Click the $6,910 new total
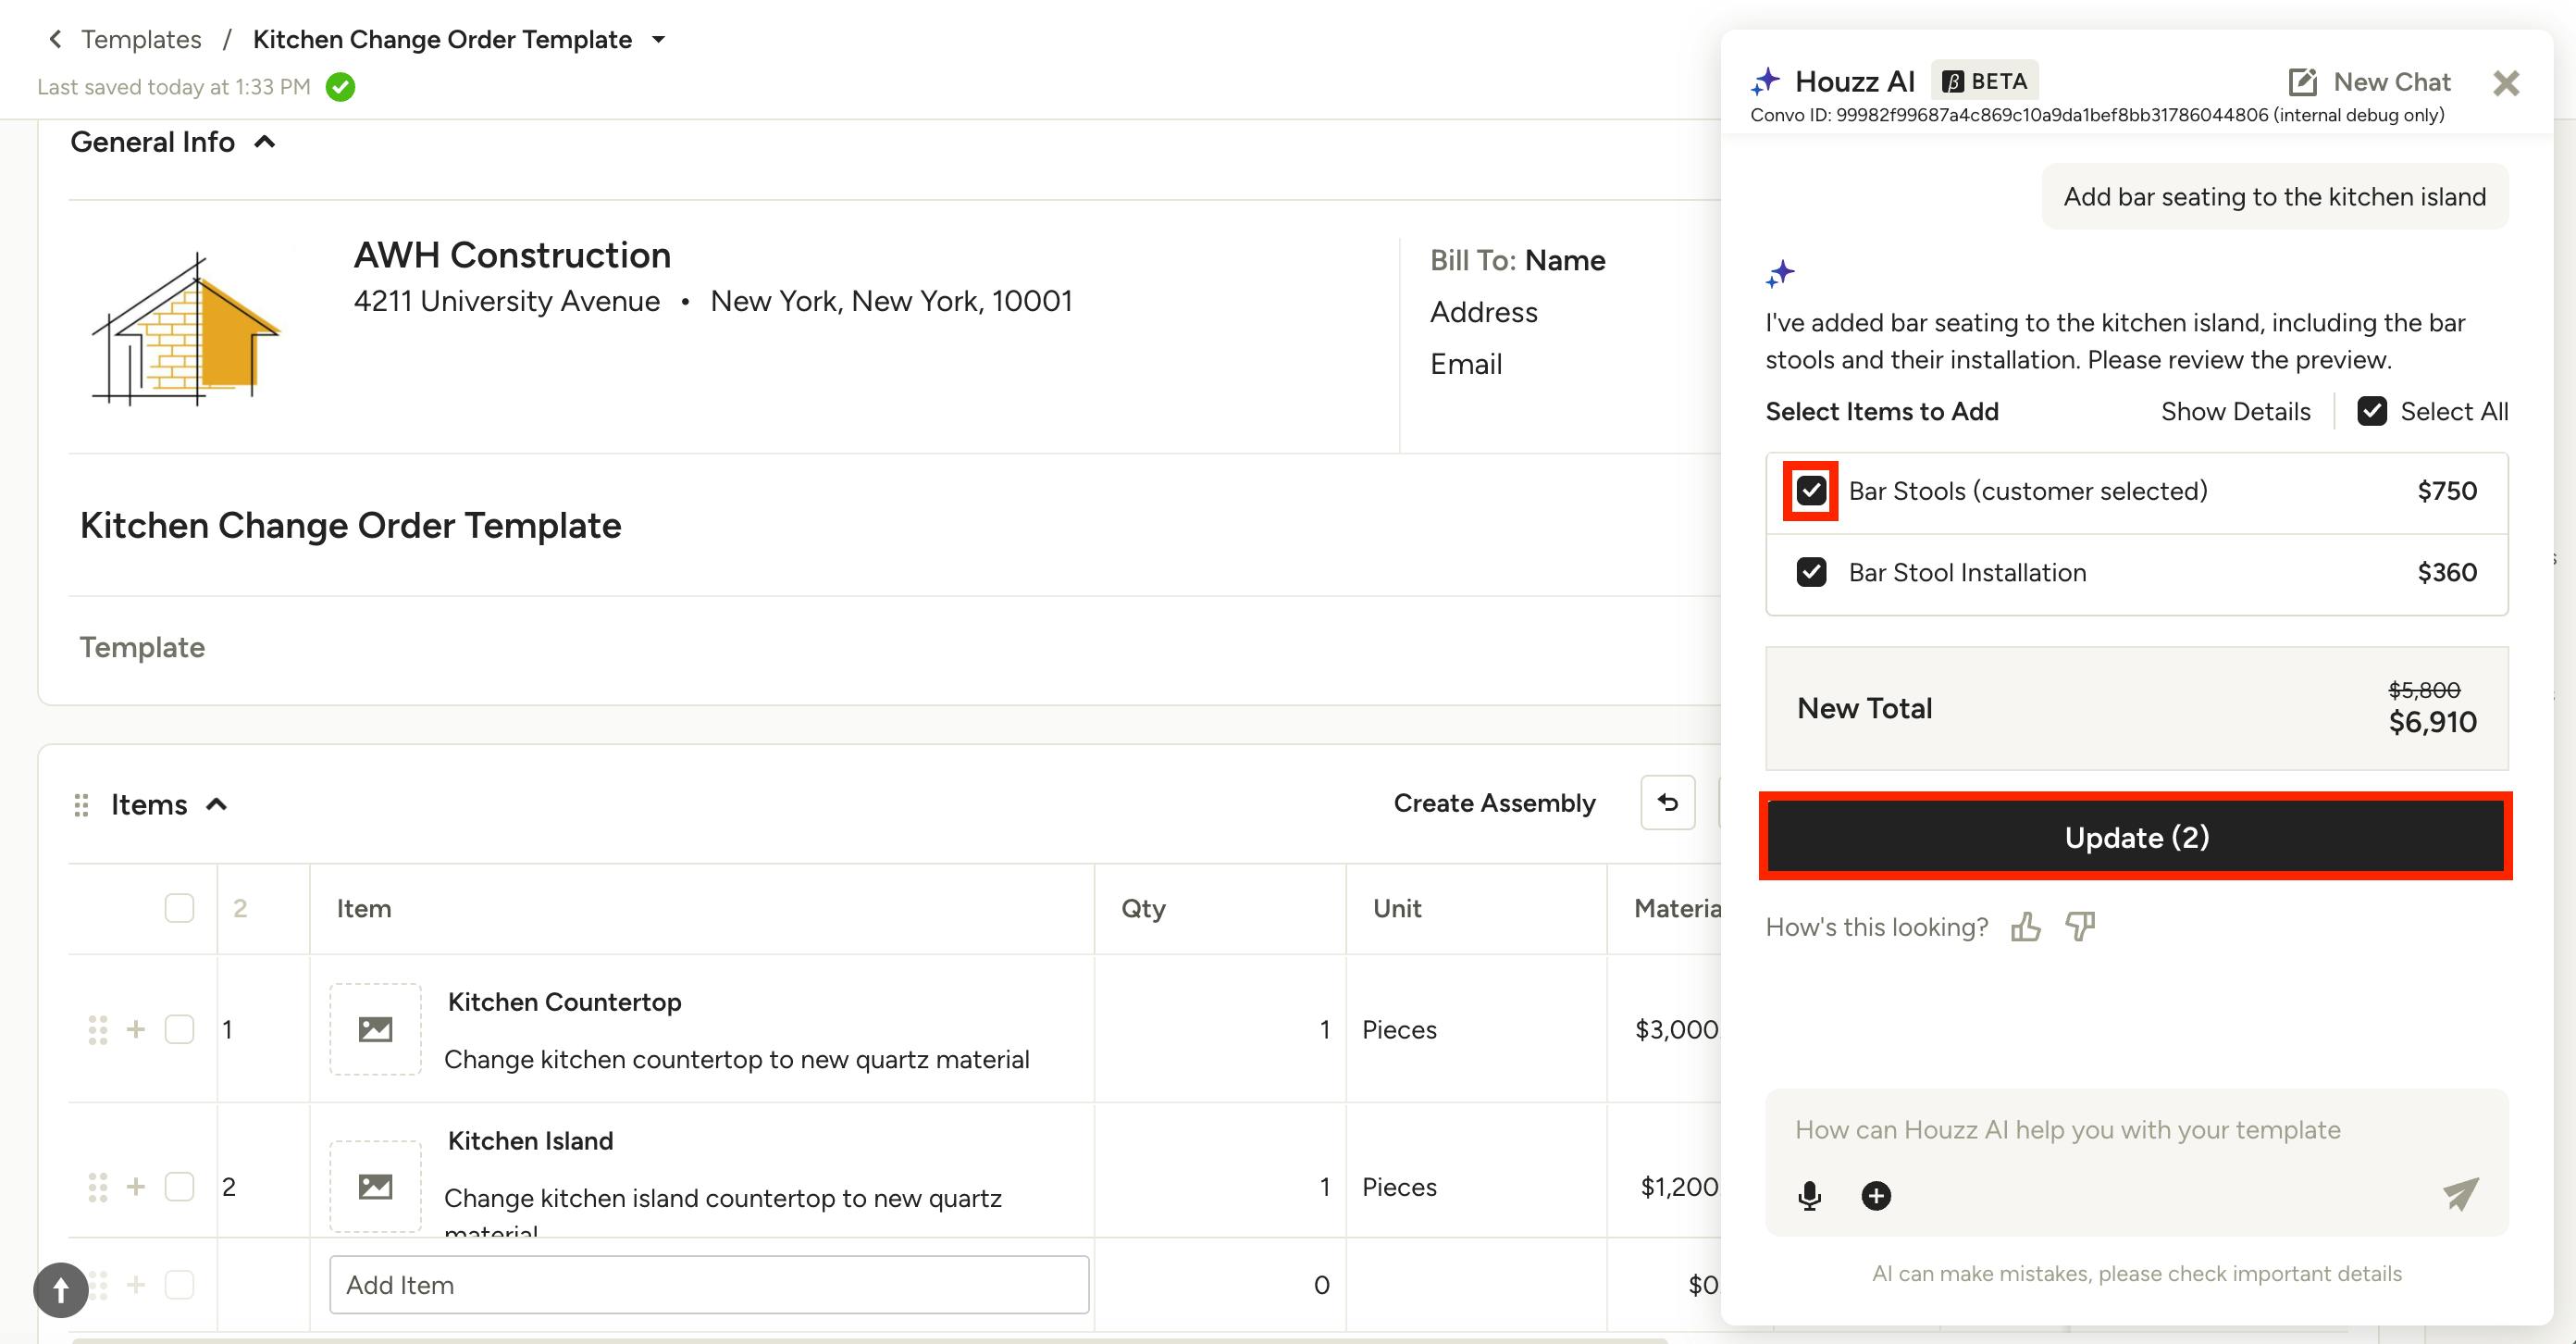2576x1344 pixels. point(2432,722)
